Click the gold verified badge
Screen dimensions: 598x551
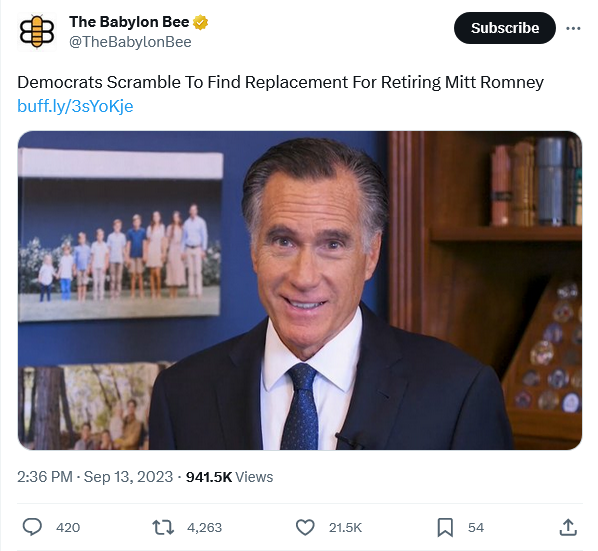tap(201, 22)
